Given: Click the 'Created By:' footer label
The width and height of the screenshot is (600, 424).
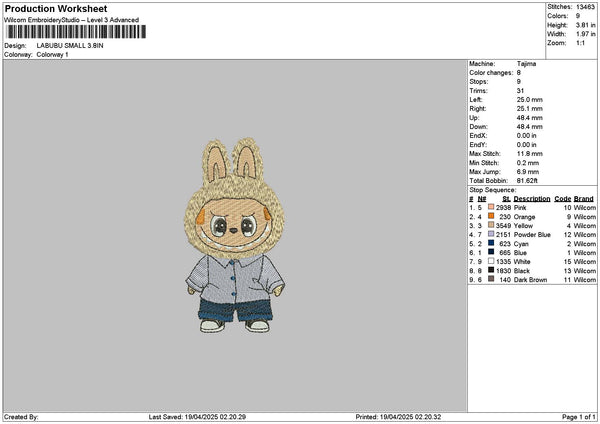Looking at the screenshot, I should coord(21,417).
